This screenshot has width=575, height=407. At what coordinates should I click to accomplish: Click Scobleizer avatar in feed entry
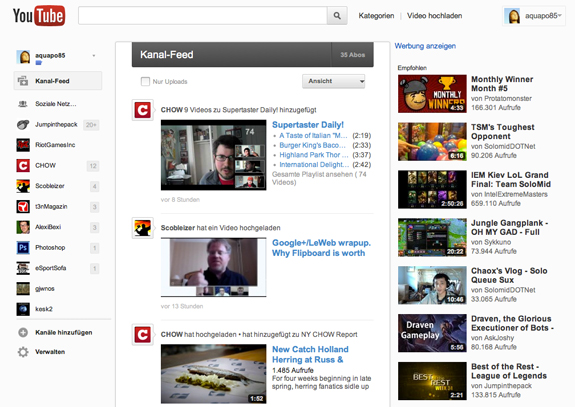point(143,228)
